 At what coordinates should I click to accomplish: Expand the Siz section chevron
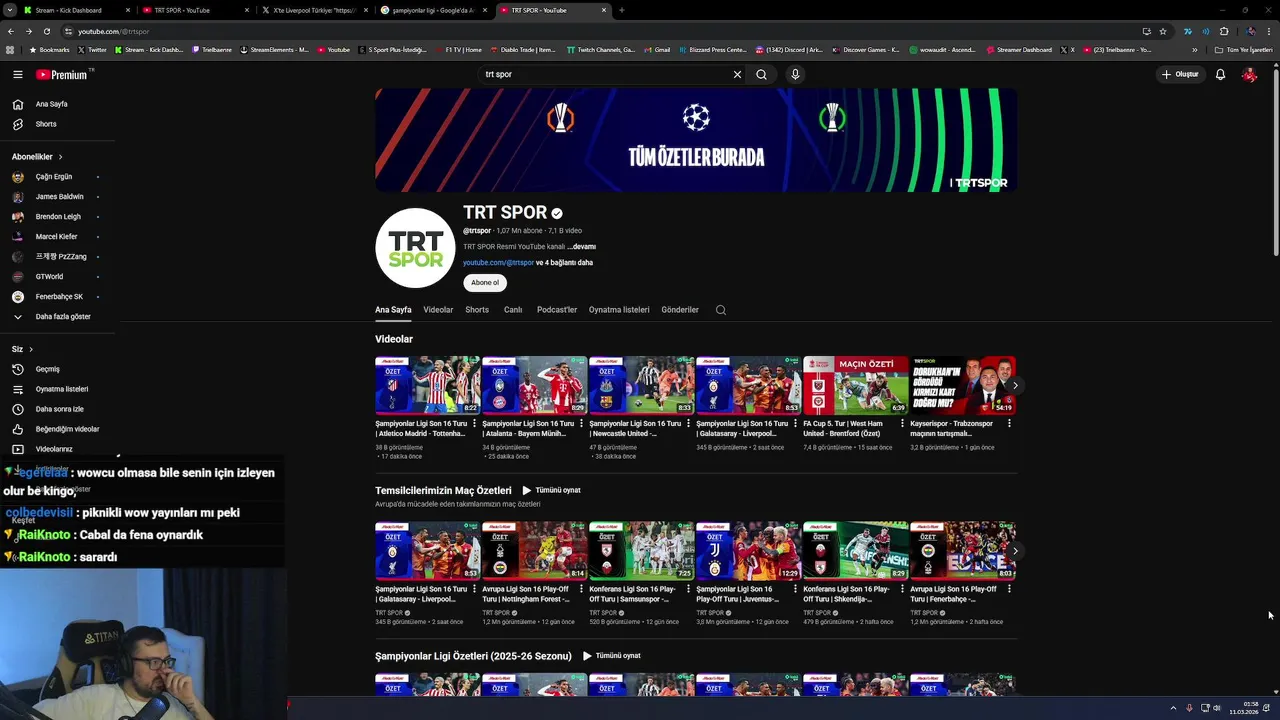[x=31, y=349]
